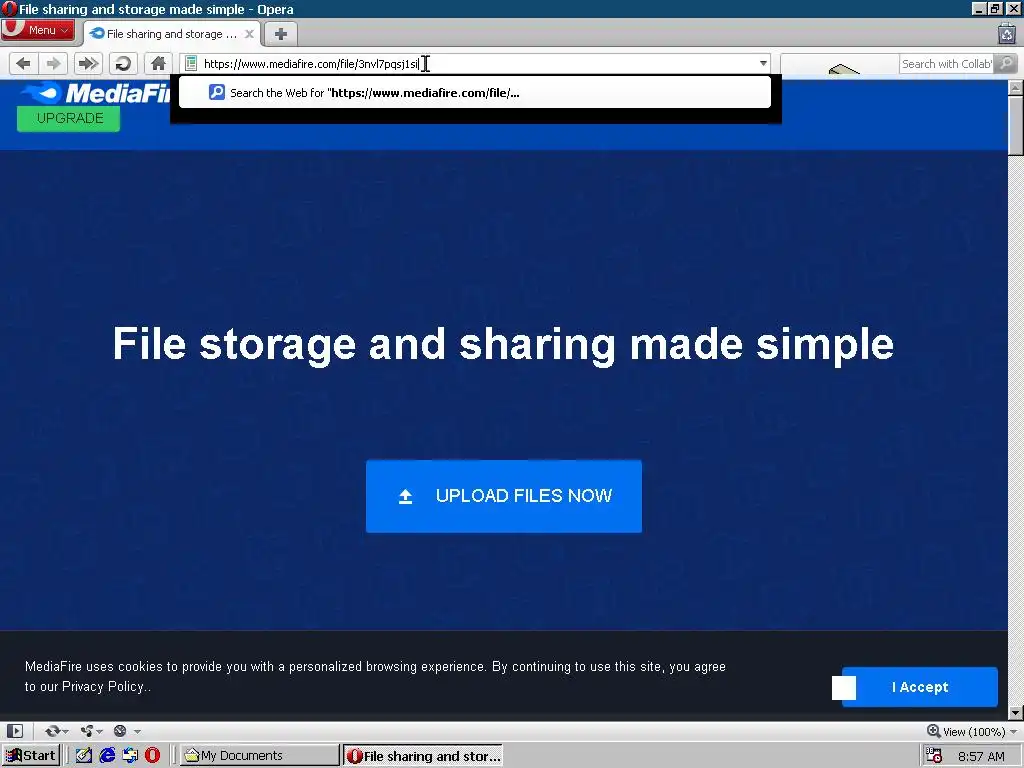This screenshot has width=1024, height=768.
Task: Reload the page with Reload button
Action: [x=123, y=63]
